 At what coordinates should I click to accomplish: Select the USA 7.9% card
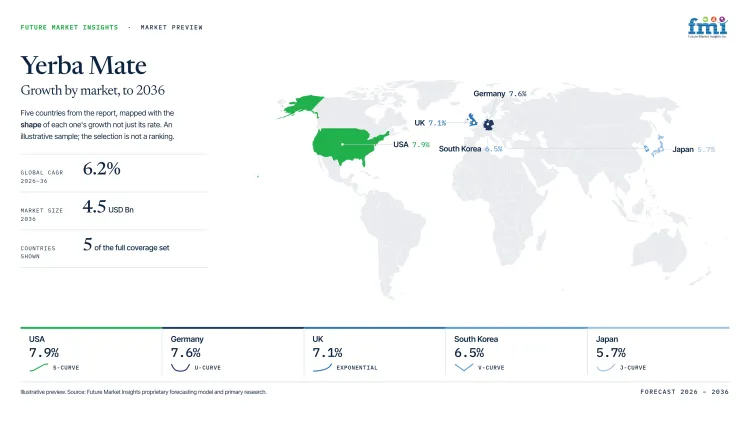point(91,353)
